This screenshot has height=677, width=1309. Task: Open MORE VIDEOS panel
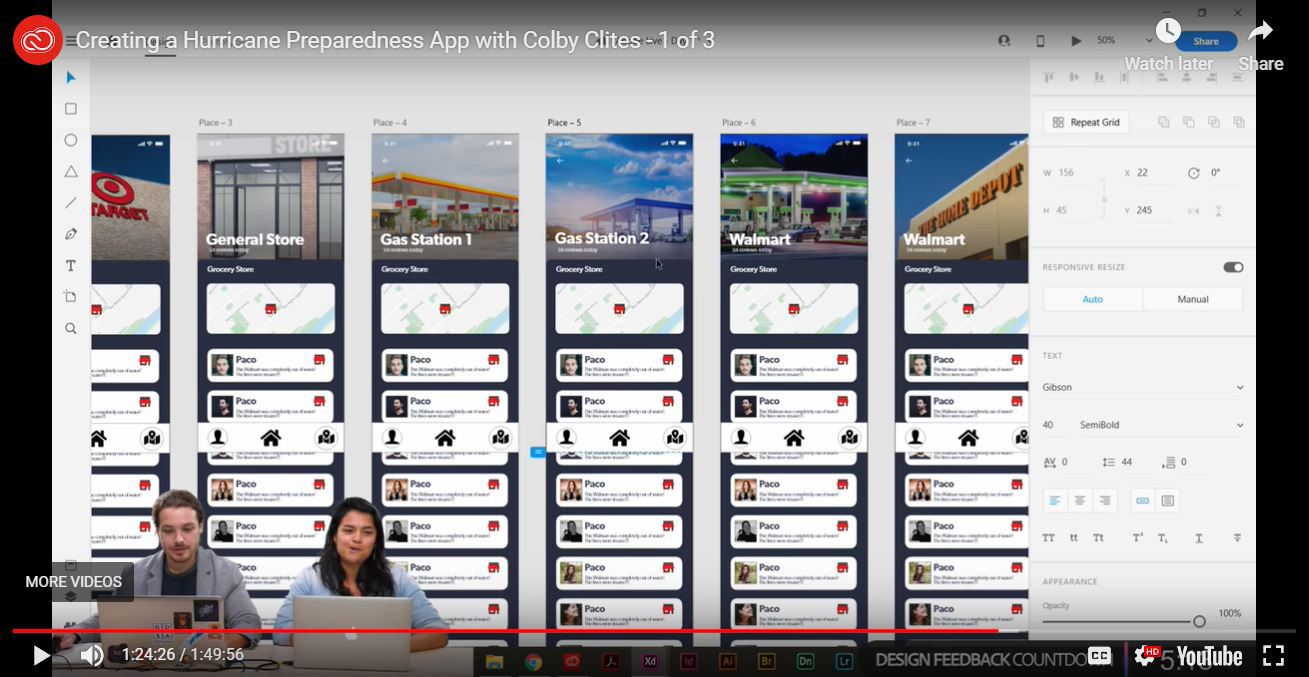pyautogui.click(x=74, y=582)
